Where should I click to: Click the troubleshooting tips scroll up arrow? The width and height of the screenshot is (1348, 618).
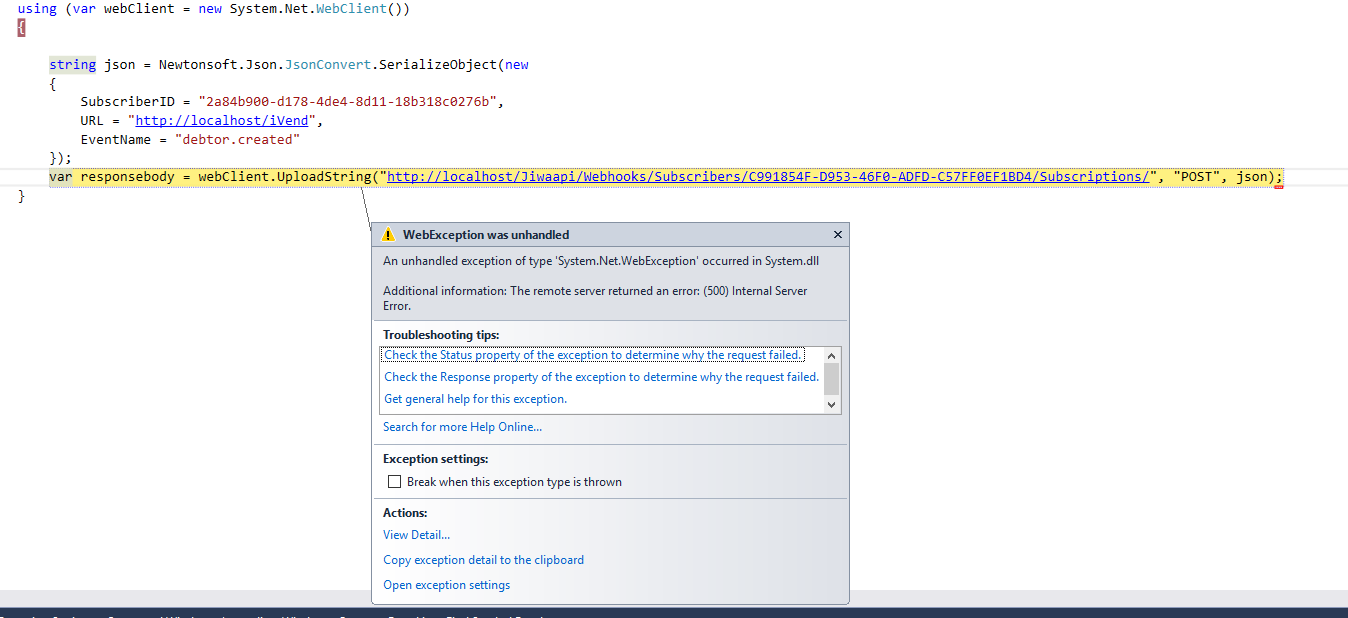coord(831,355)
